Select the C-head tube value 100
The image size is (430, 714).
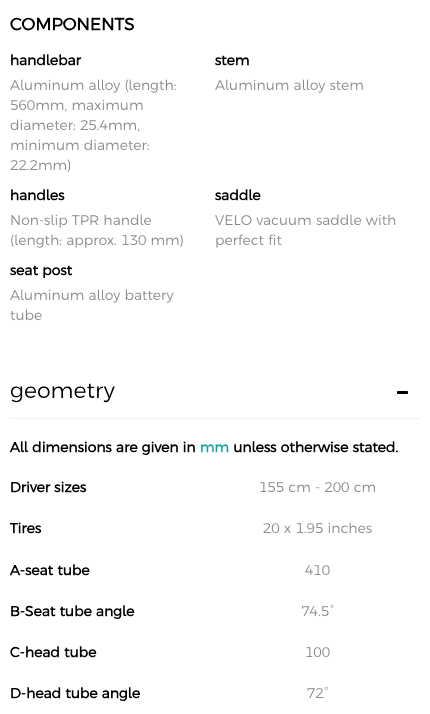[x=317, y=652]
